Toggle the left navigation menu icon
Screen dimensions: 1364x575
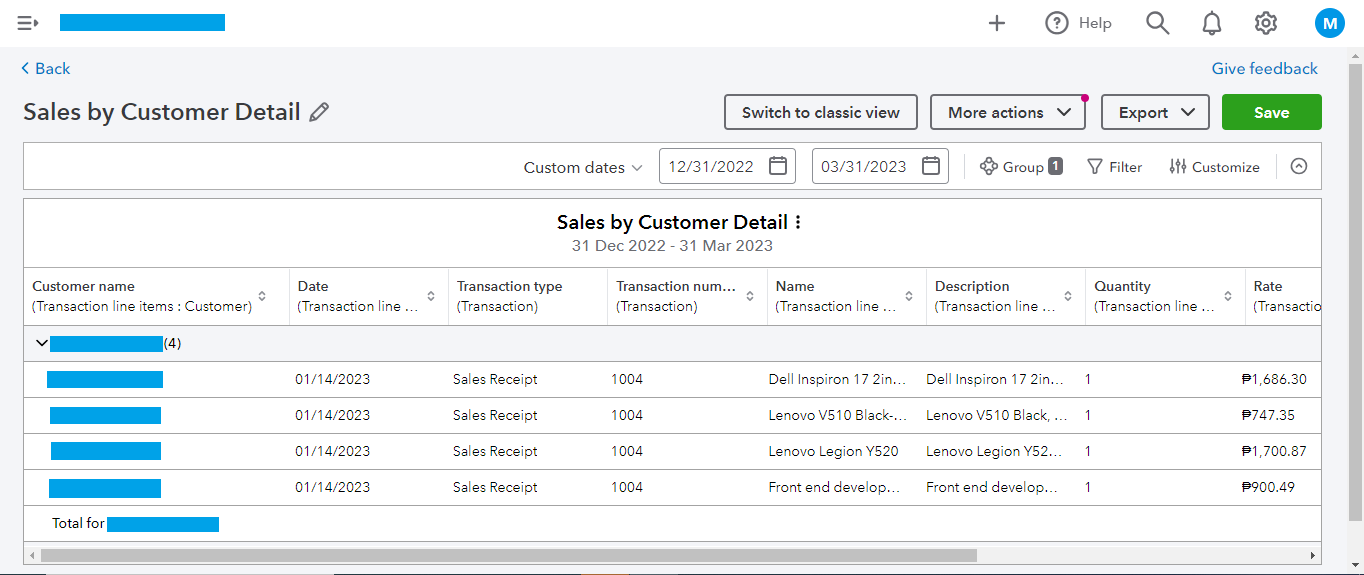(x=28, y=23)
